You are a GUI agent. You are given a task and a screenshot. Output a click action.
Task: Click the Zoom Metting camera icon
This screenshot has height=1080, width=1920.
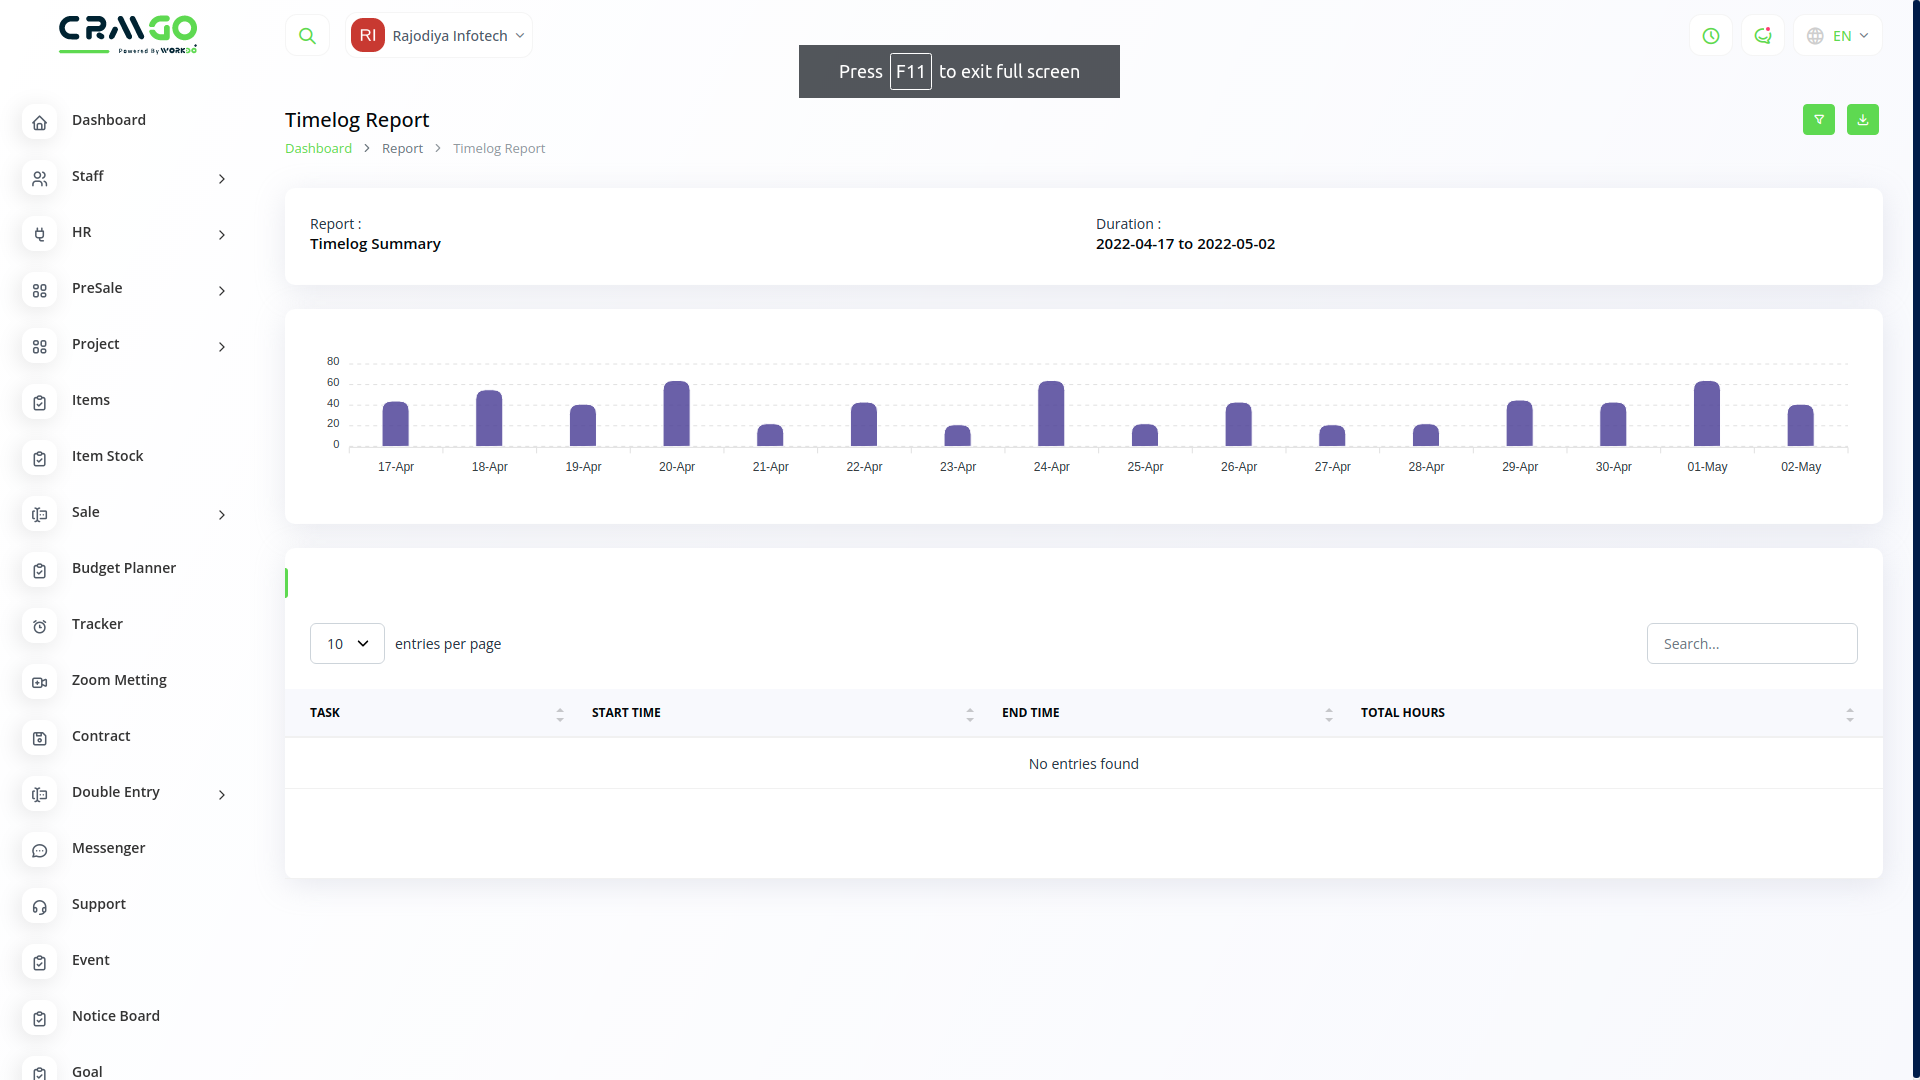click(39, 683)
